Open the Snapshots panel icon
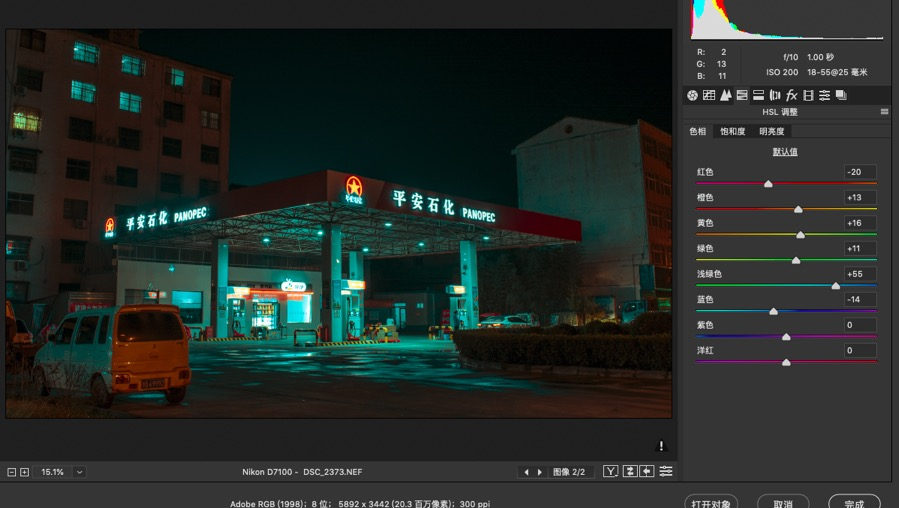The image size is (899, 508). pos(841,95)
